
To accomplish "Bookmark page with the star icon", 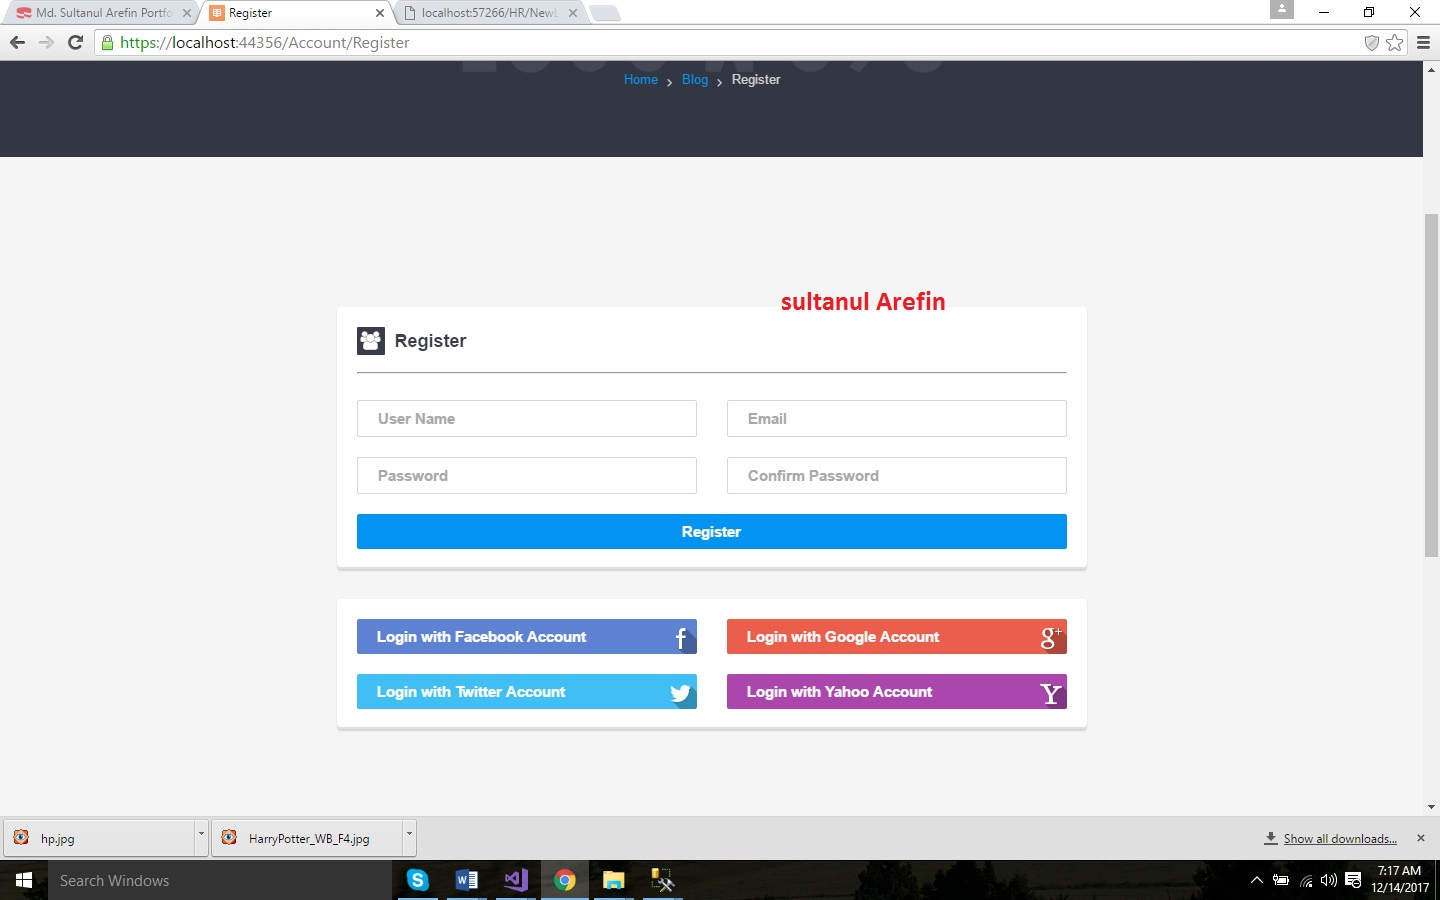I will pyautogui.click(x=1395, y=42).
